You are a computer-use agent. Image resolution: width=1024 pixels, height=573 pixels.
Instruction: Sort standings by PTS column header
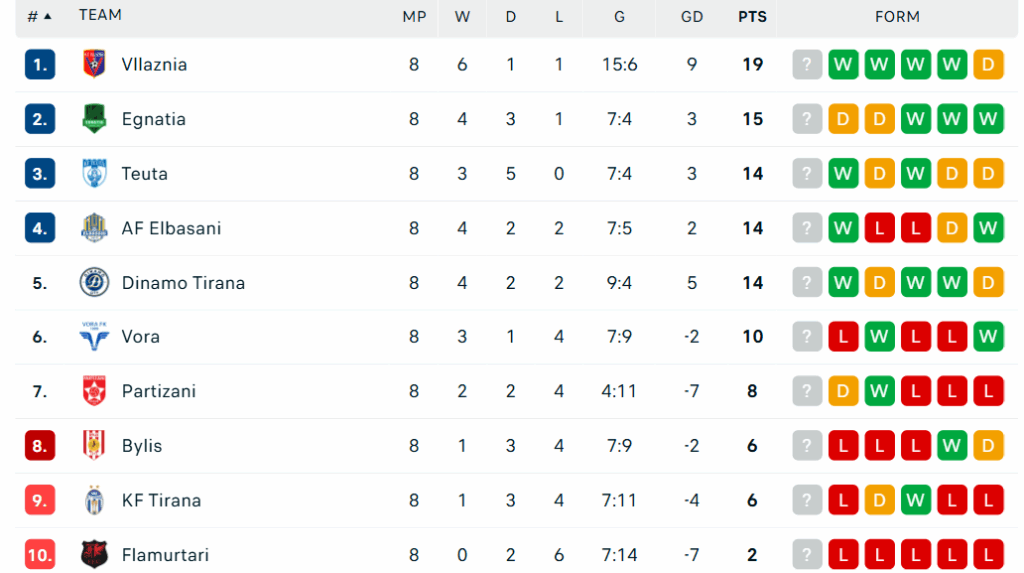point(752,16)
